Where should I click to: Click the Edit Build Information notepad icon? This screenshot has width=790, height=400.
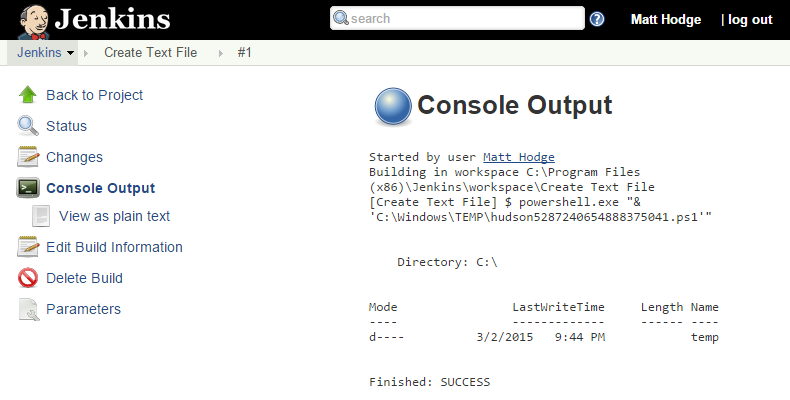pos(28,247)
